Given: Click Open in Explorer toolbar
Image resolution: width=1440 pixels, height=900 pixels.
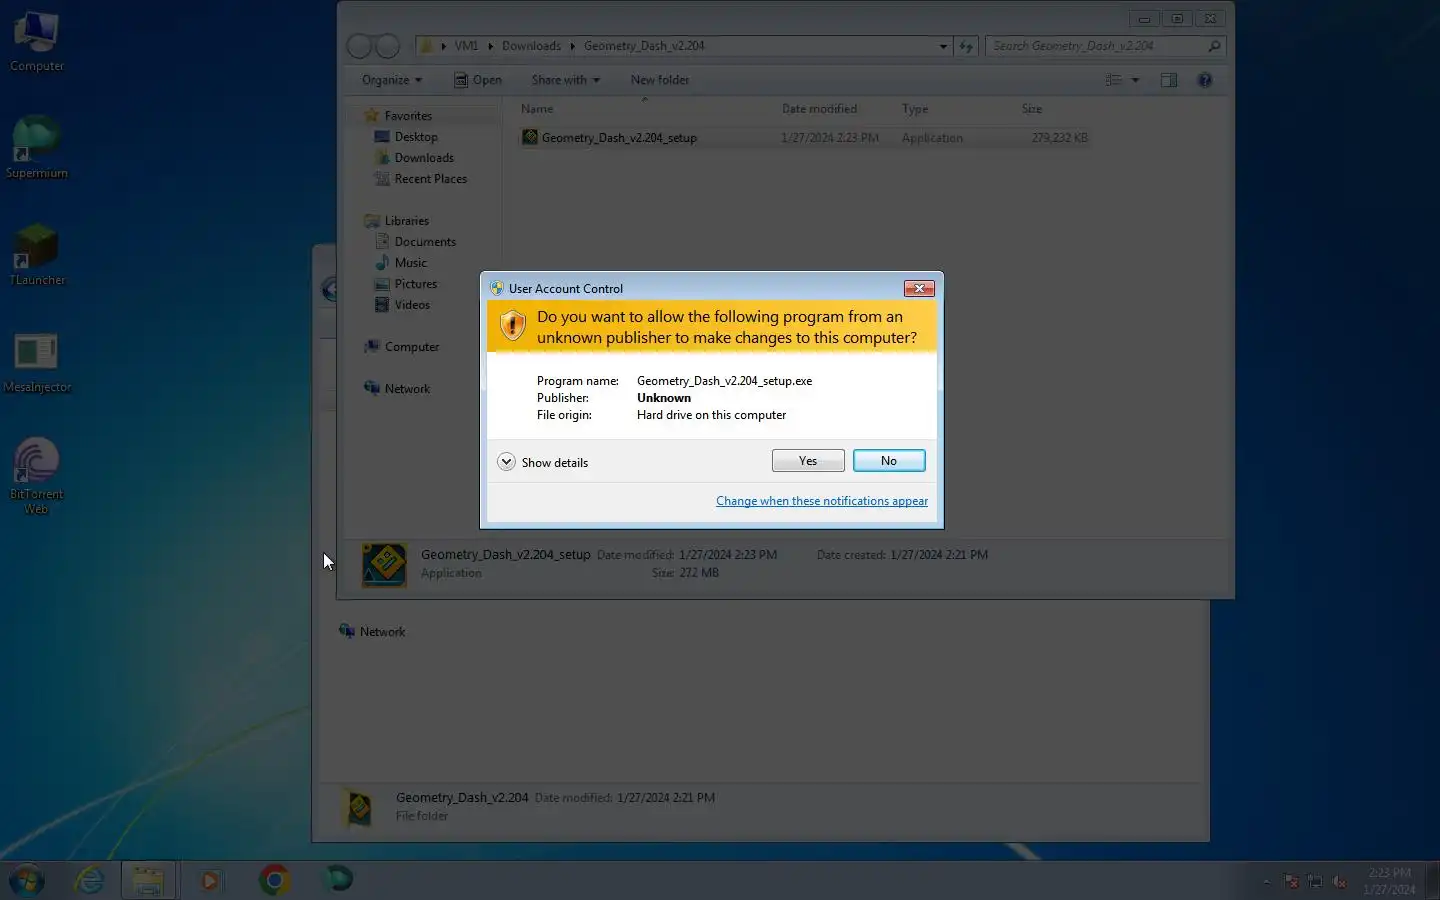Looking at the screenshot, I should [478, 80].
